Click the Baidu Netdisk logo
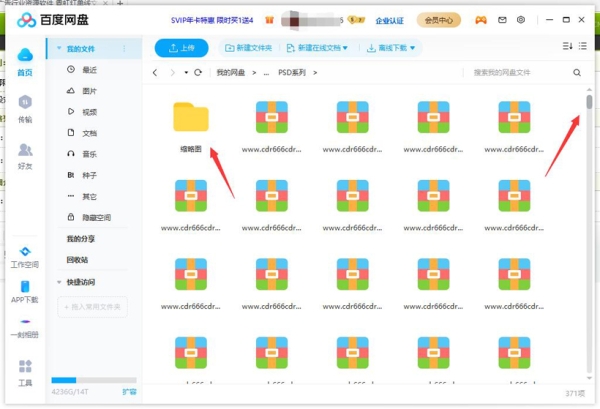 pyautogui.click(x=53, y=20)
